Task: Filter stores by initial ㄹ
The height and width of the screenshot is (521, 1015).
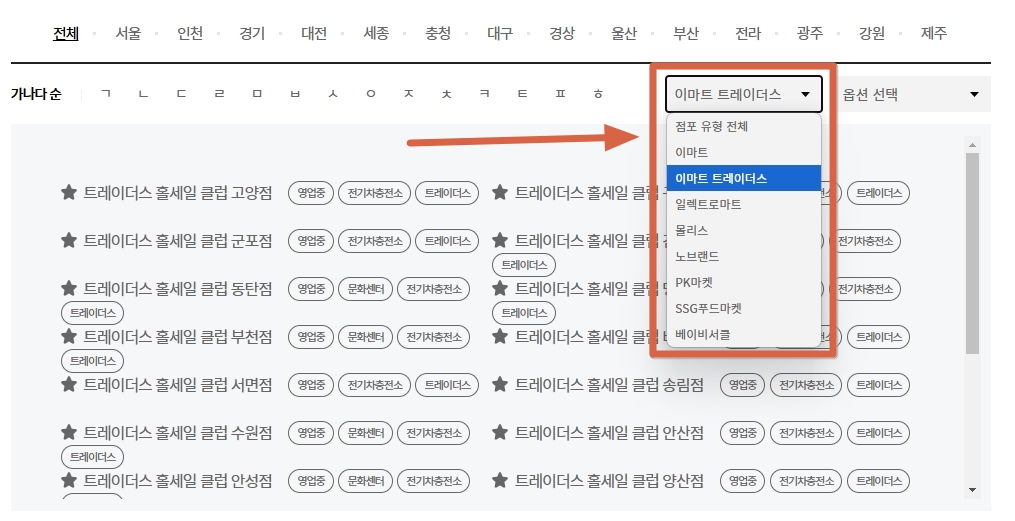Action: click(219, 94)
